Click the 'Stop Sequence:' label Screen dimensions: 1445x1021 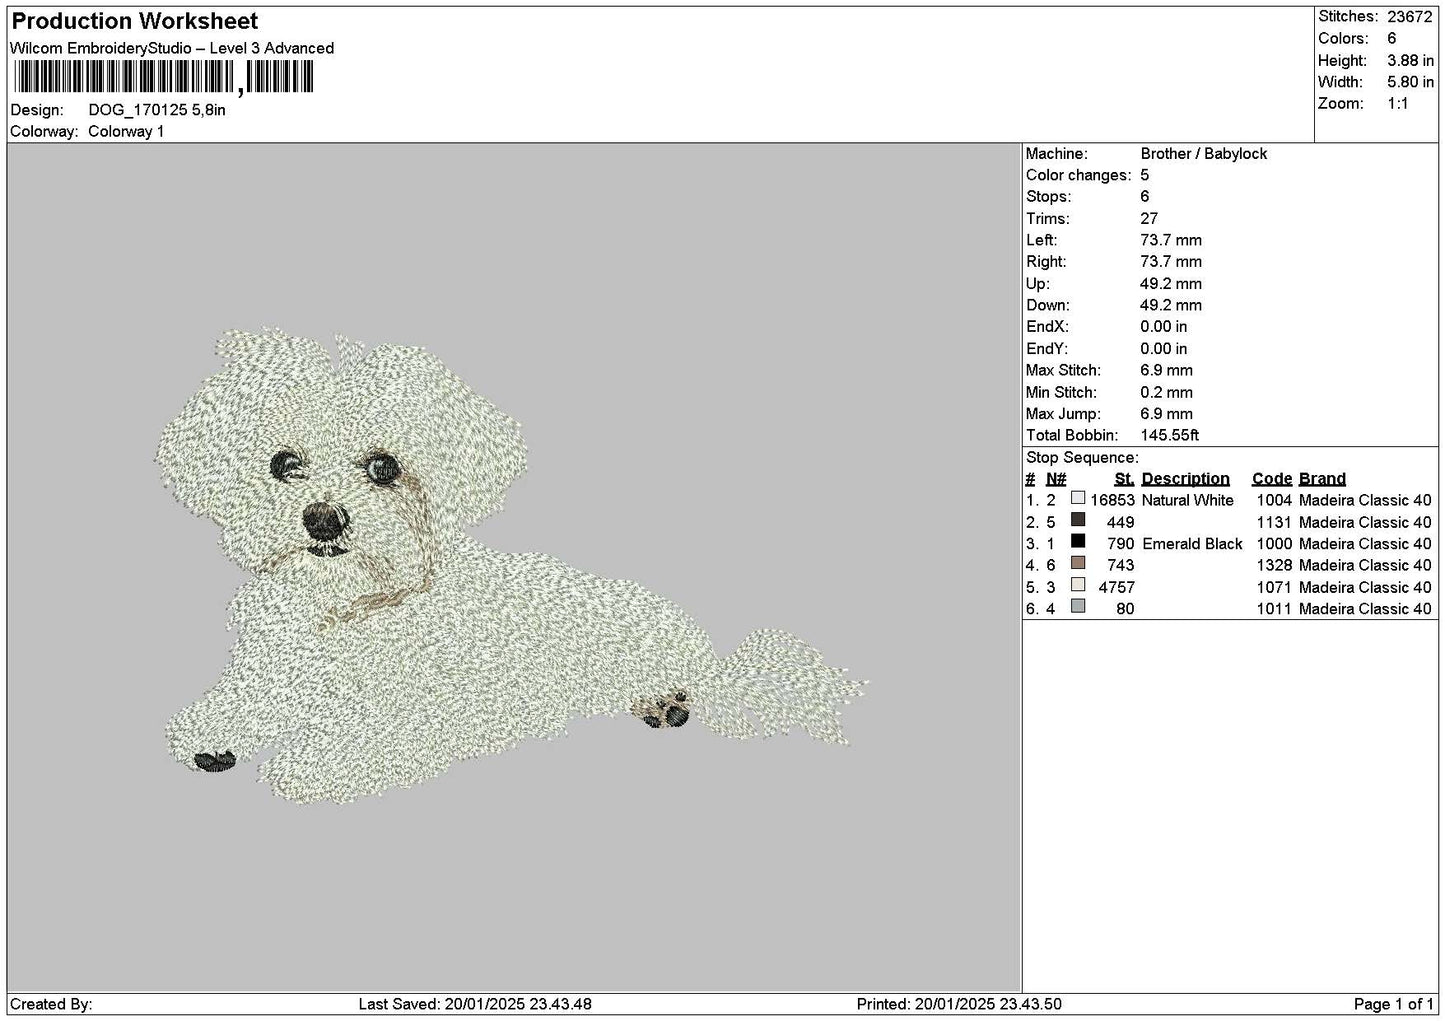(1082, 458)
